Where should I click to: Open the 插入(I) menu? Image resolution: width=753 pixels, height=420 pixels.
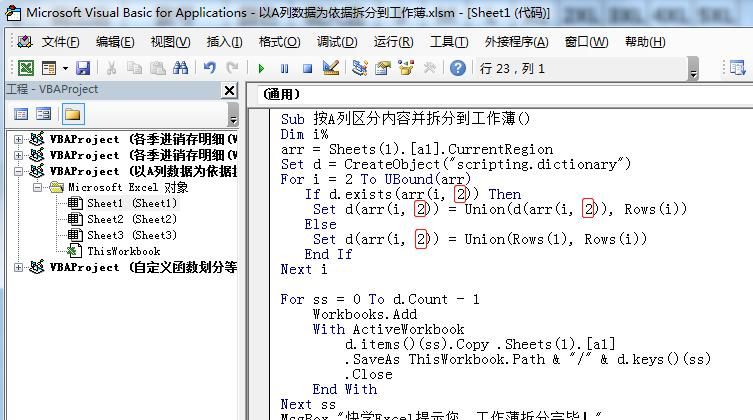[224, 42]
